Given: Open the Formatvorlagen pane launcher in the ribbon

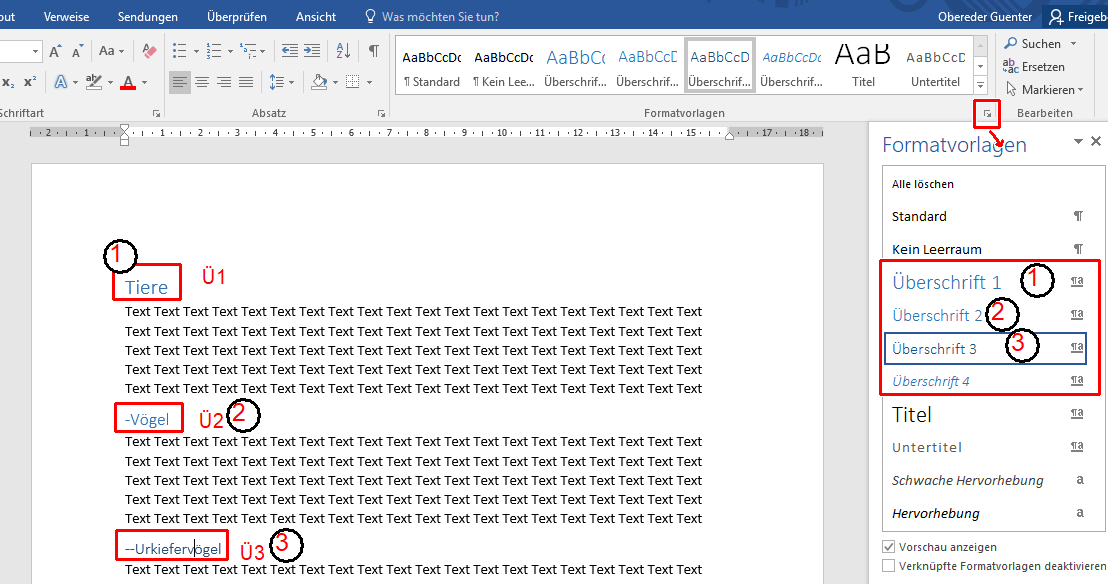Looking at the screenshot, I should pyautogui.click(x=987, y=113).
